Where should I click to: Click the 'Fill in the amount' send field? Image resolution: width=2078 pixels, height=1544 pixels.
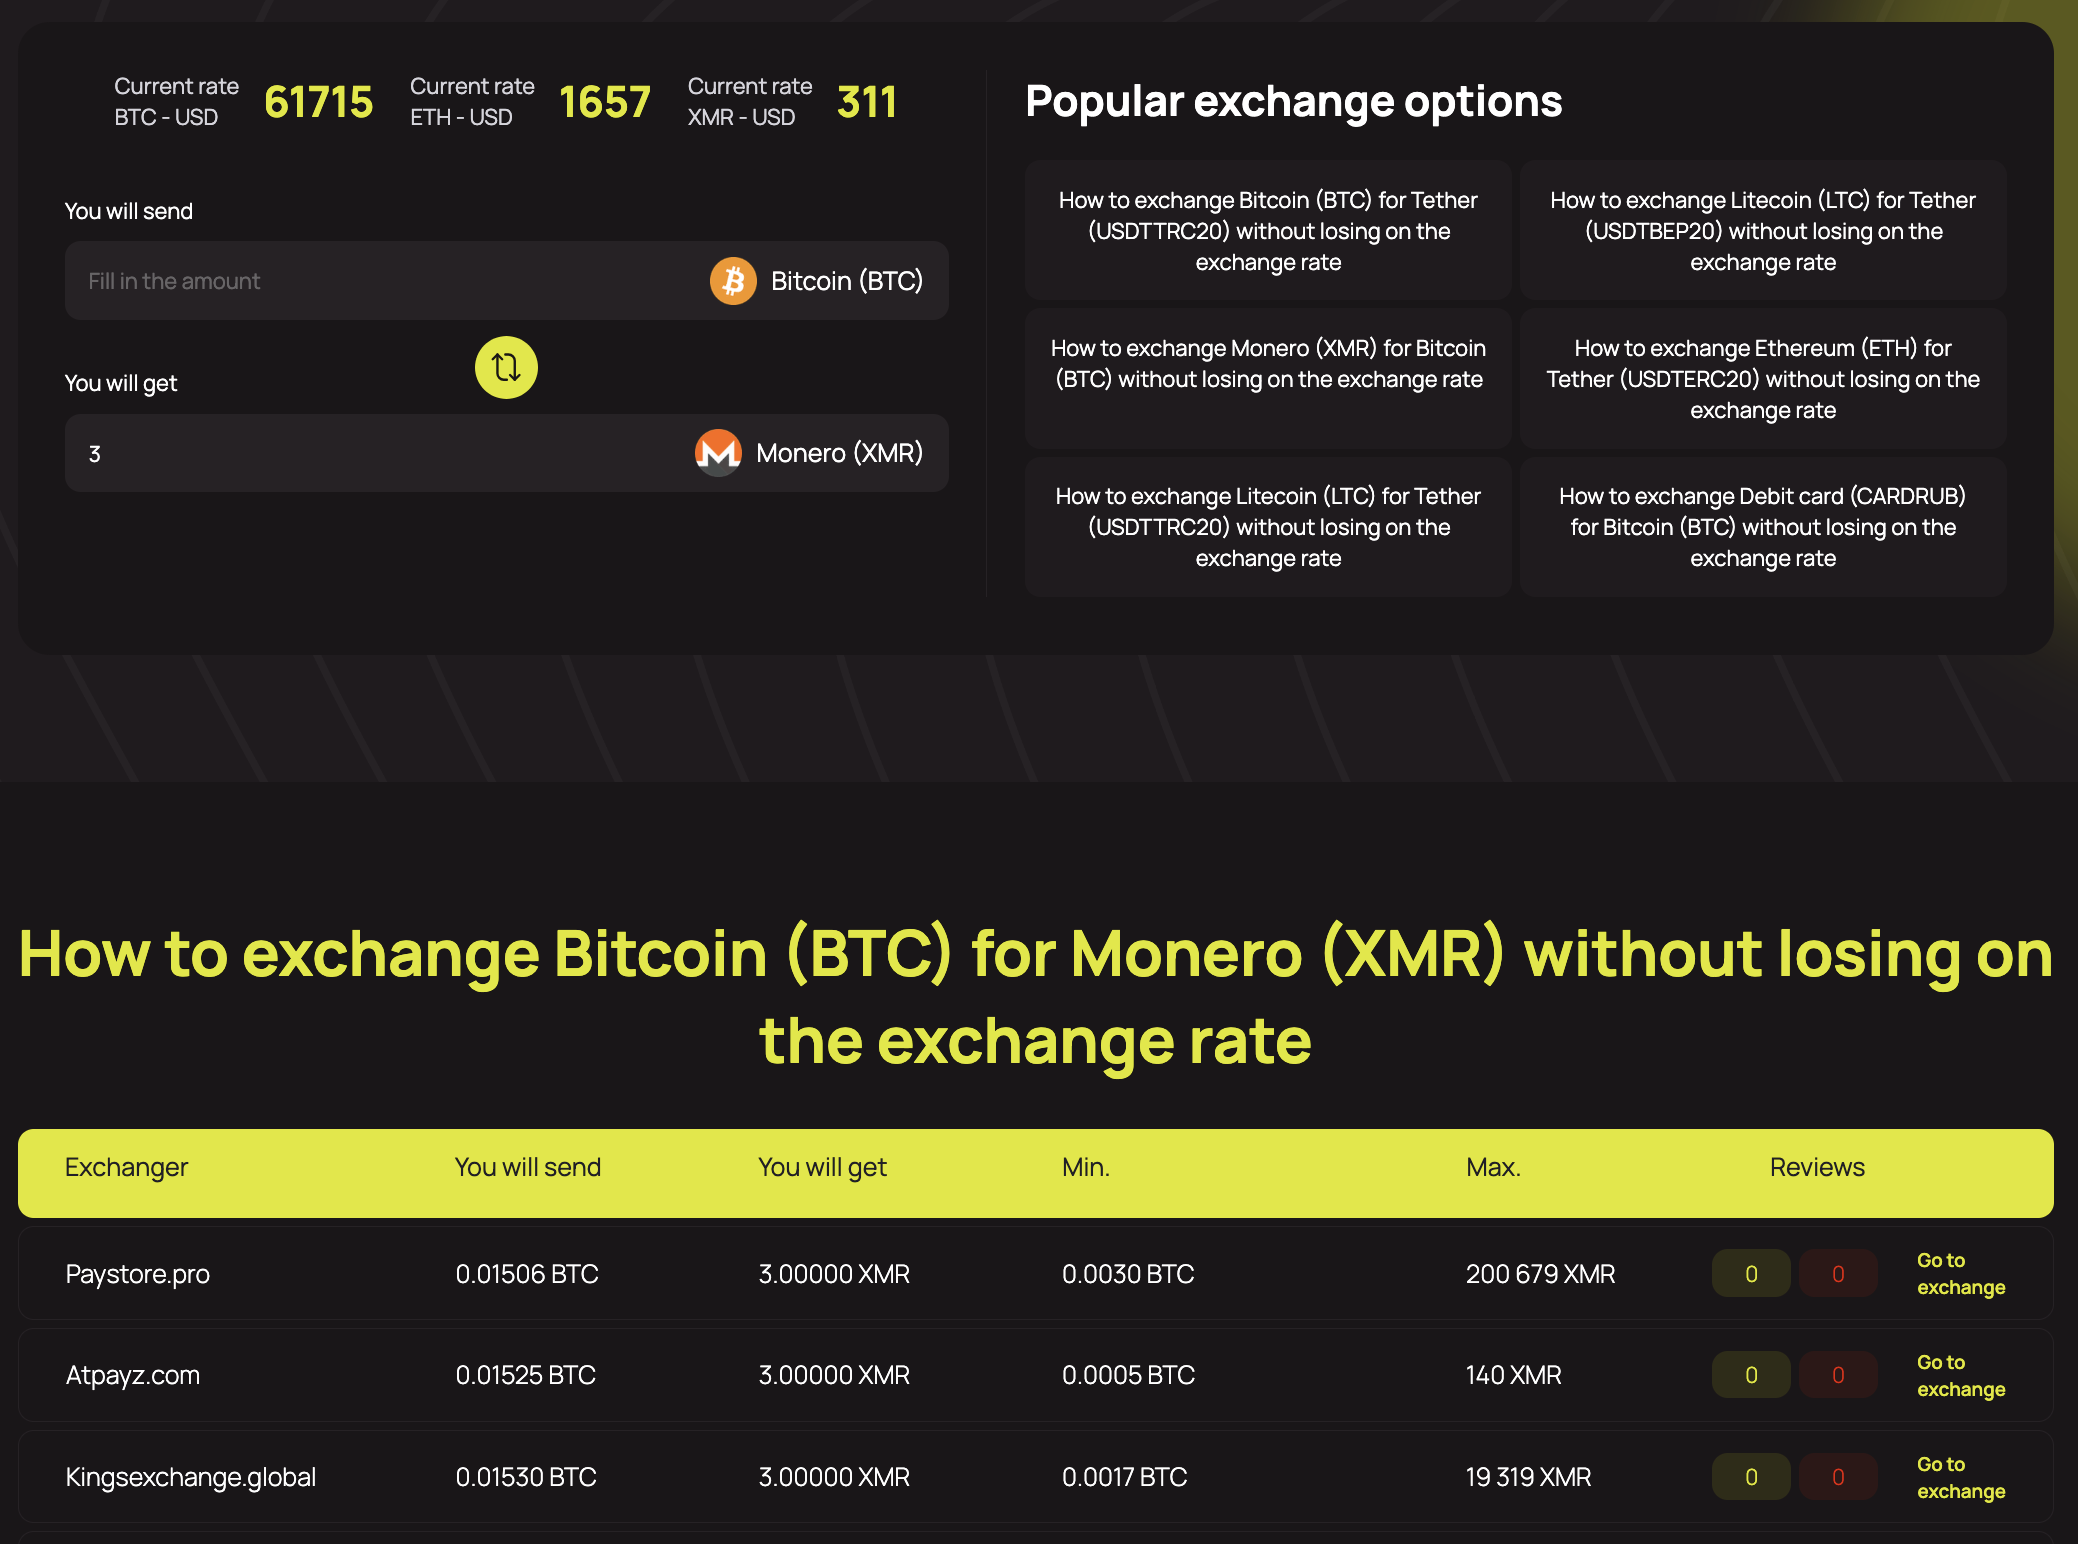tap(380, 281)
